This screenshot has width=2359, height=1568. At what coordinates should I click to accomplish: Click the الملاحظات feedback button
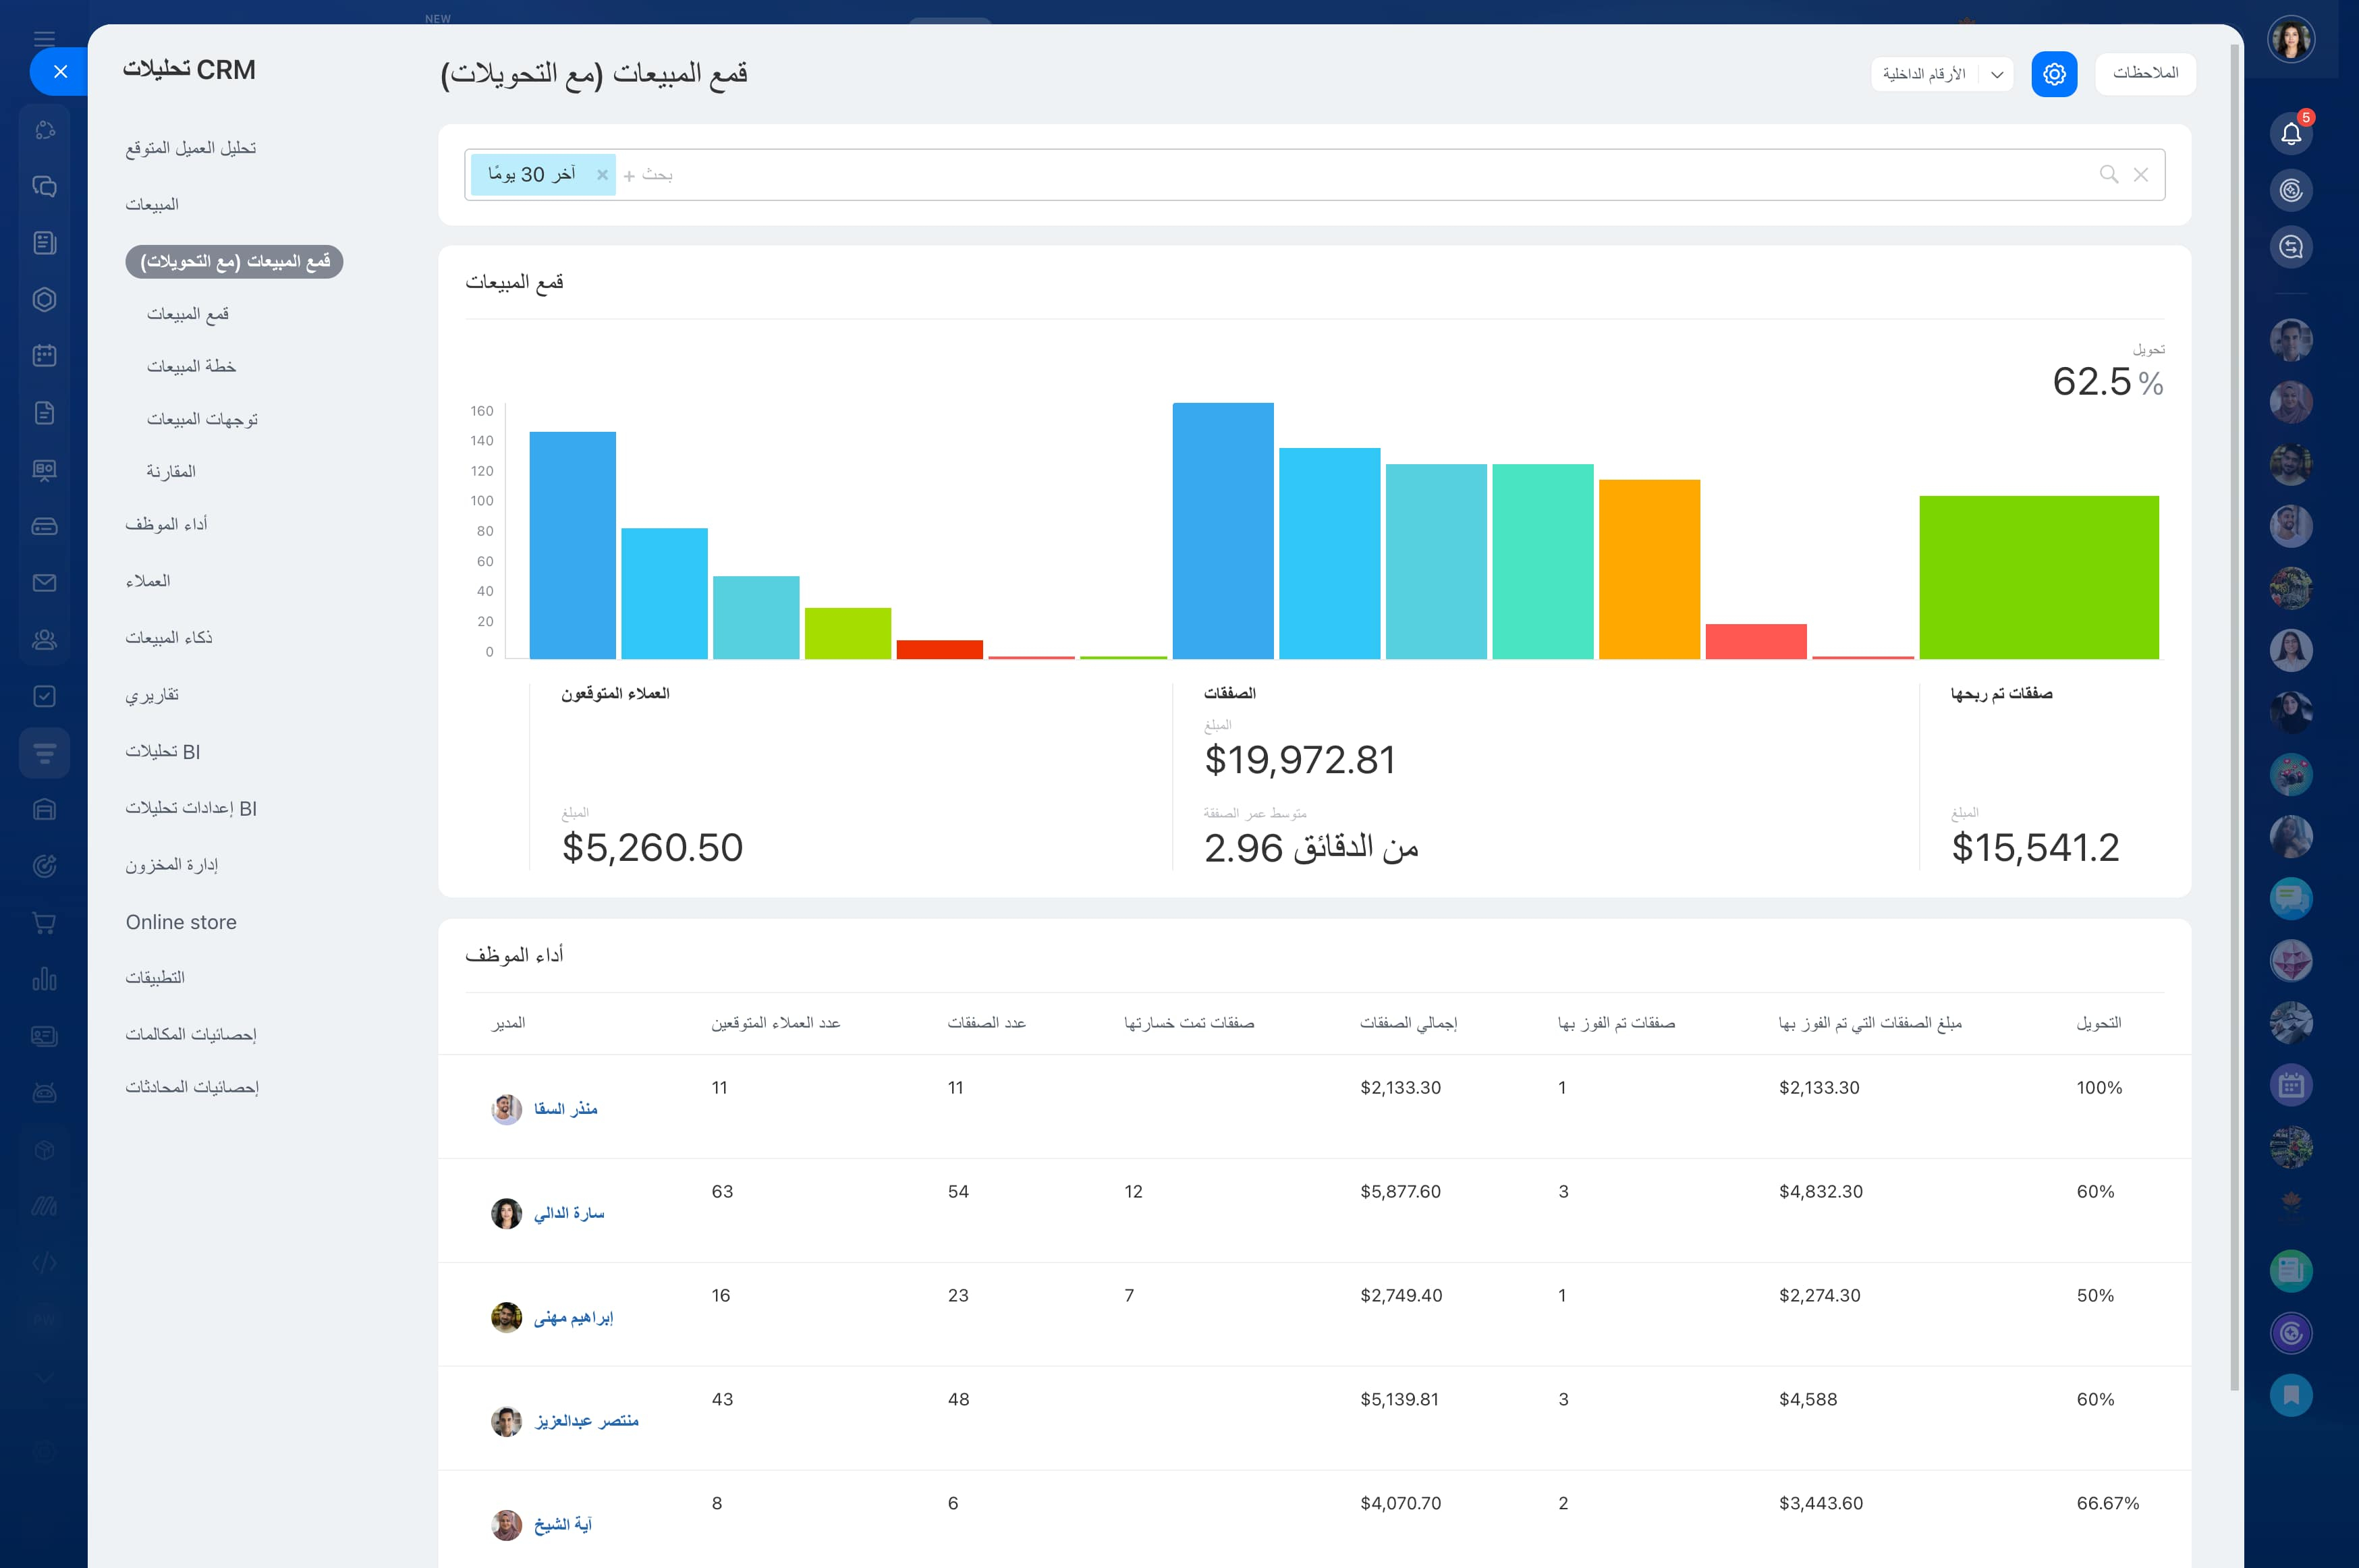[2145, 74]
